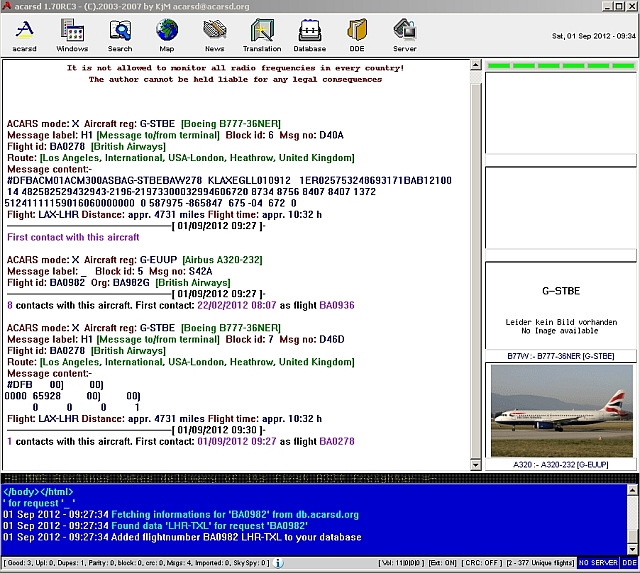Open the Search toolbar icon
Viewport: 640px width, 573px height.
(120, 35)
